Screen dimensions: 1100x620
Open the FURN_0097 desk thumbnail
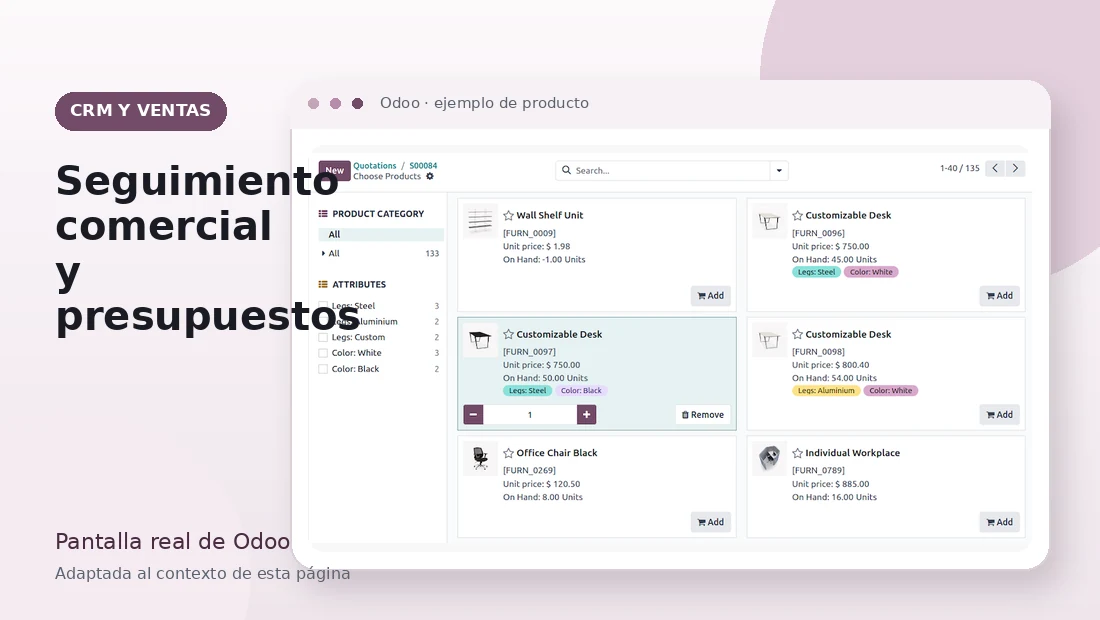coord(481,339)
